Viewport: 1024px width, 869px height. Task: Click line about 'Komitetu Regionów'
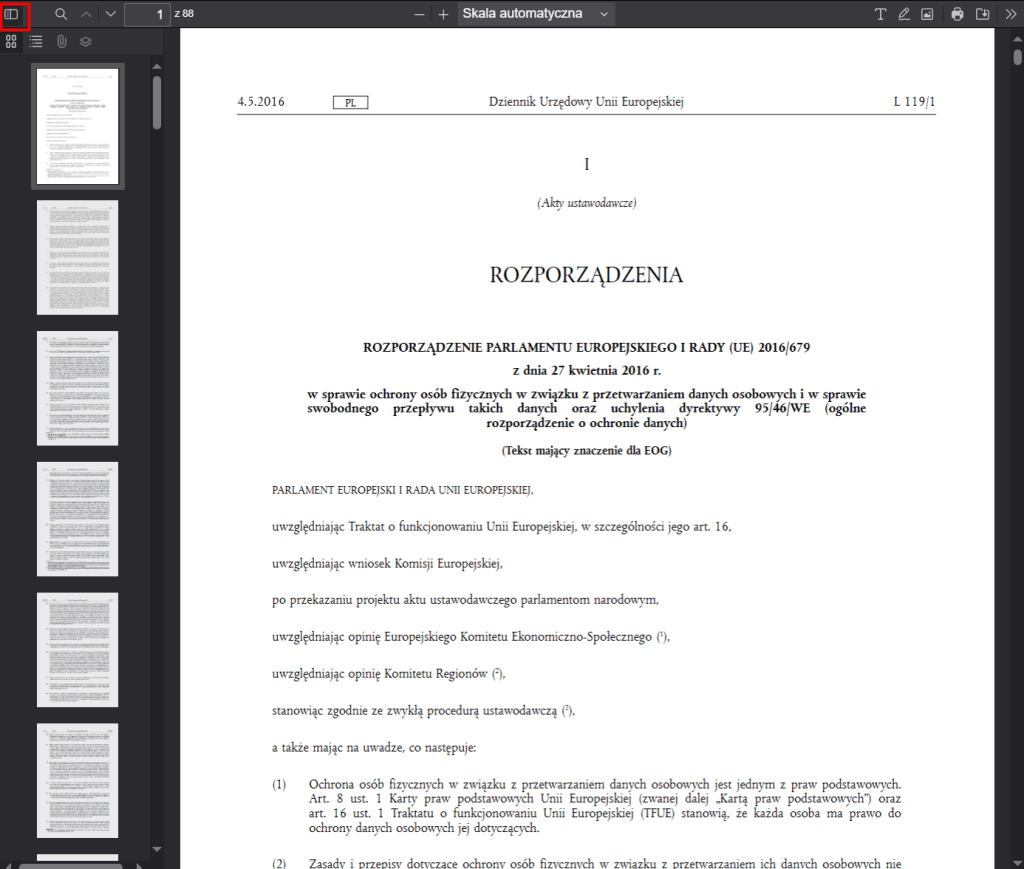coord(389,674)
